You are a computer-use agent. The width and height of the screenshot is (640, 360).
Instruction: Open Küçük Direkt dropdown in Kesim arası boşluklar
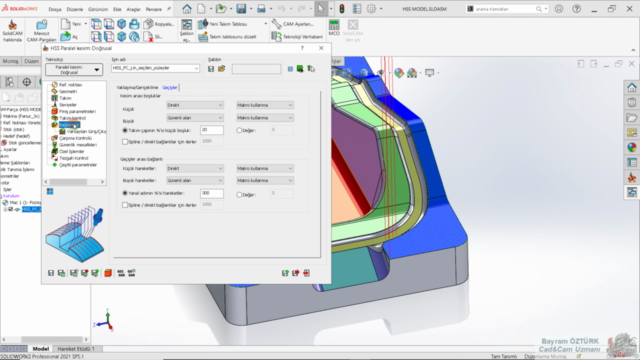coord(195,105)
